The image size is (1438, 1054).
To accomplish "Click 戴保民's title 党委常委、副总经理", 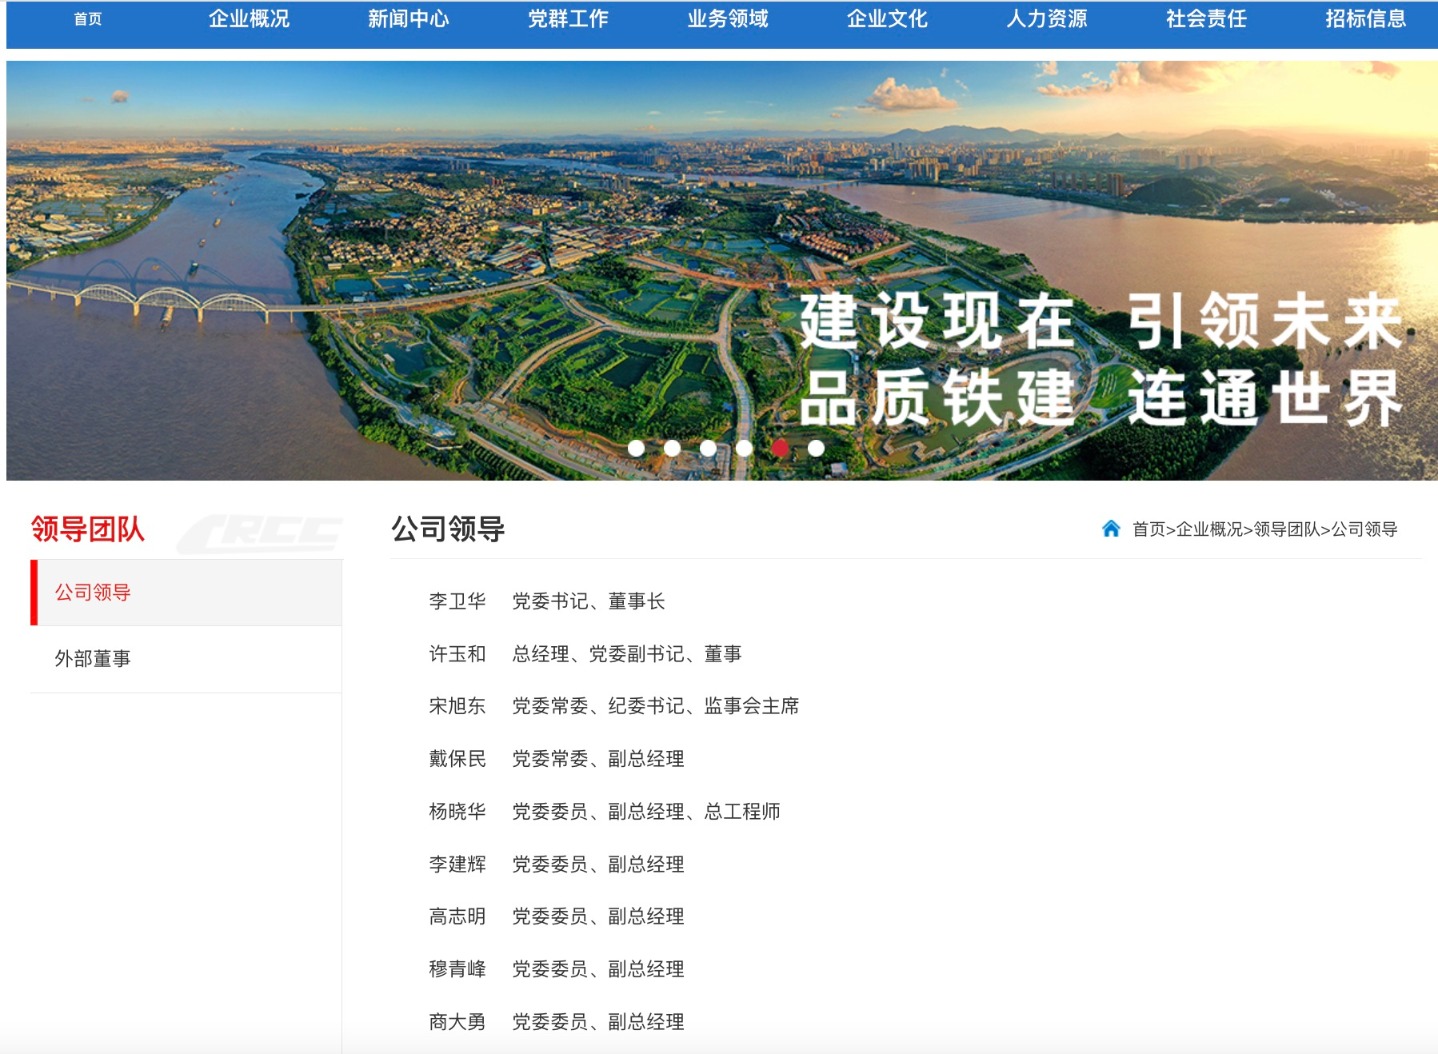I will pos(598,759).
